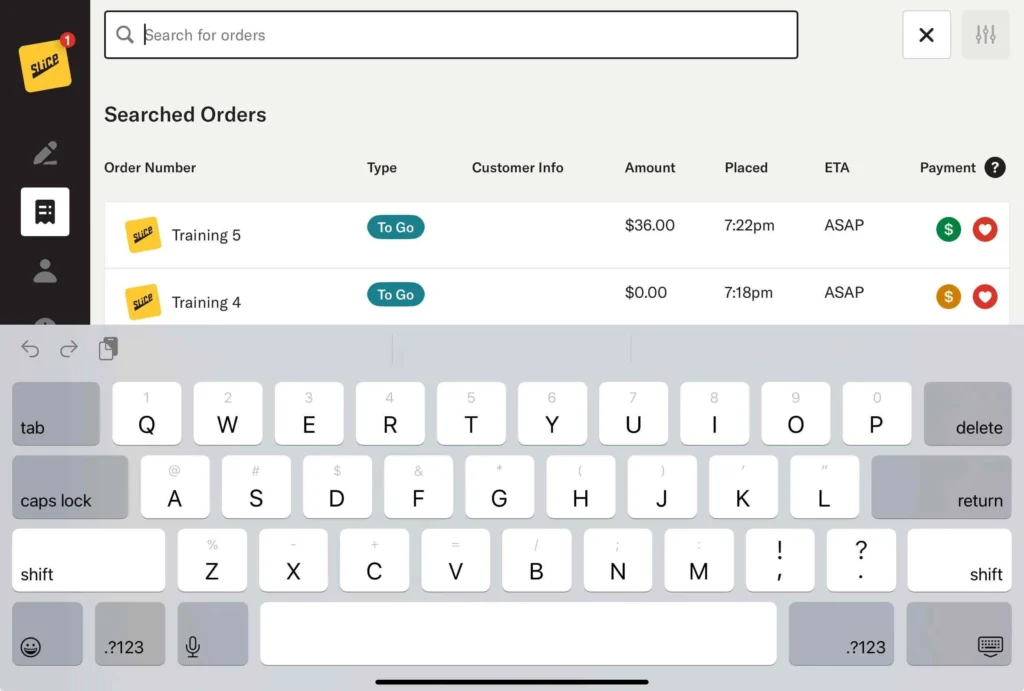Focus the Search for orders field
This screenshot has height=691, width=1024.
click(x=460, y=35)
